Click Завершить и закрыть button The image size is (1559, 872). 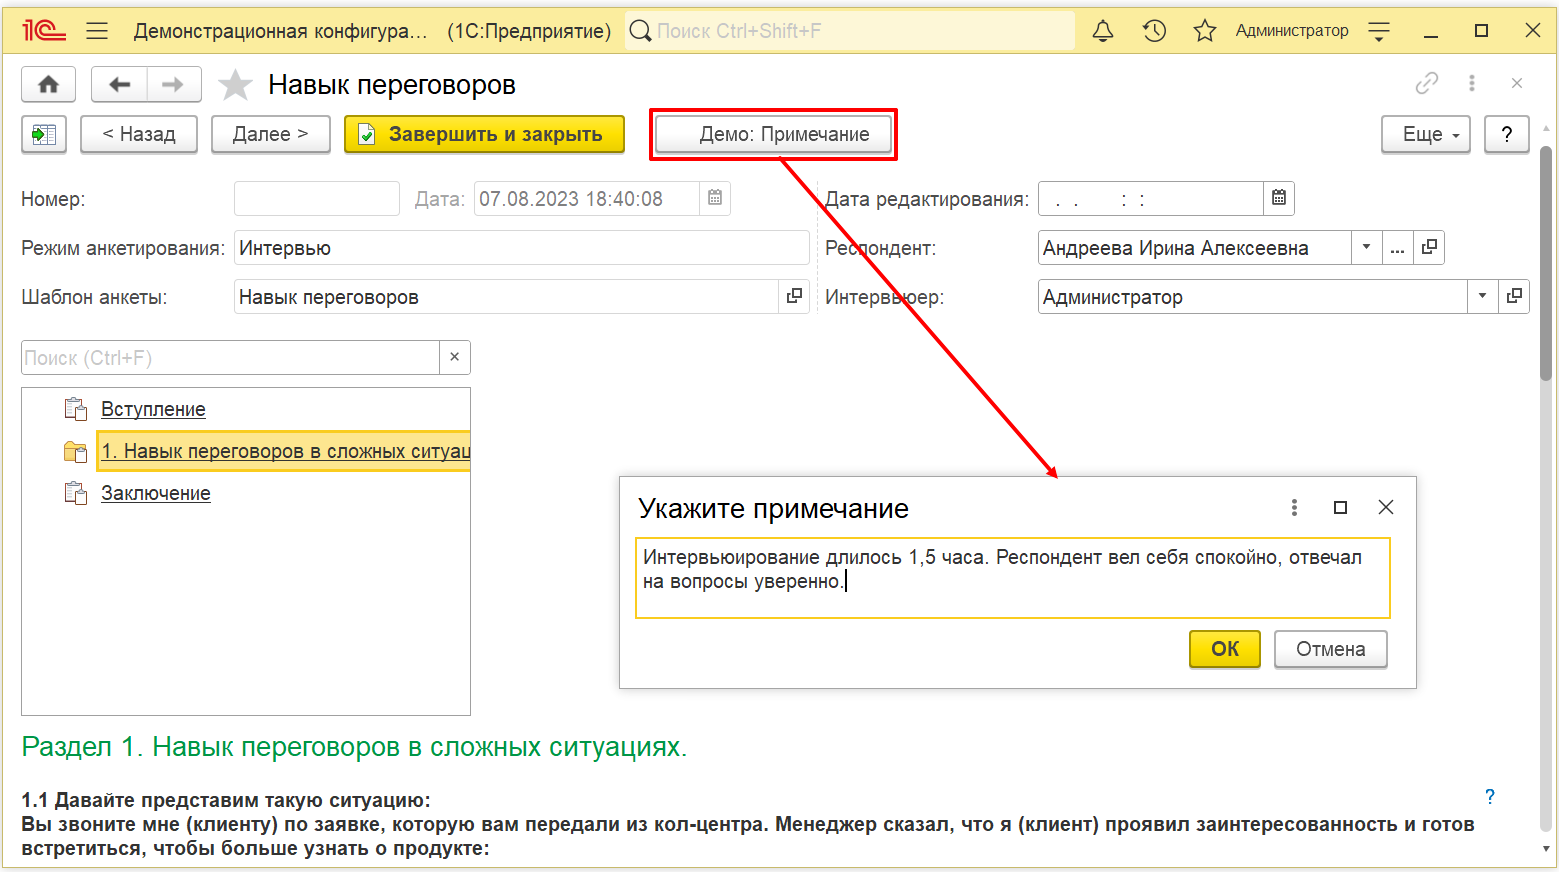[484, 134]
